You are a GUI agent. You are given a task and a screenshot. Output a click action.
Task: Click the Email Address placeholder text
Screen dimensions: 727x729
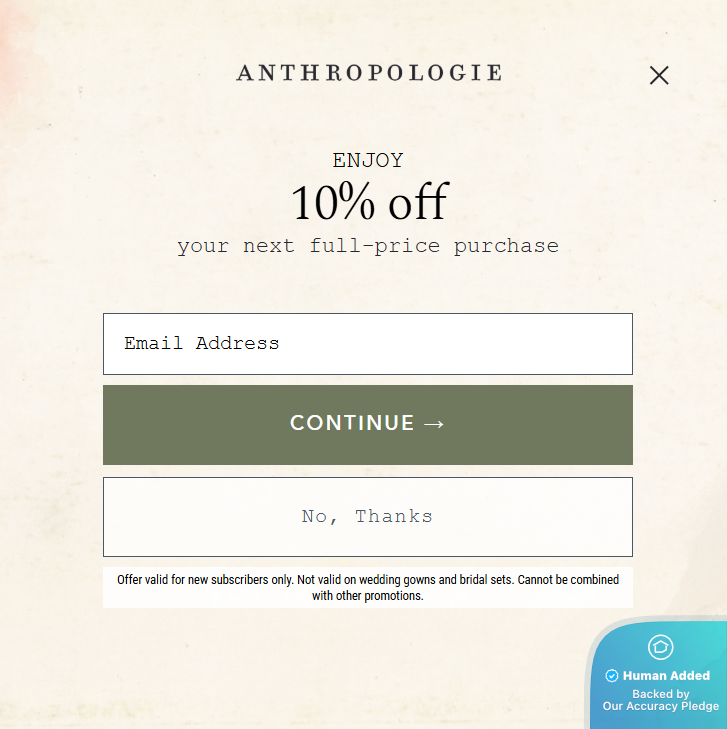click(202, 344)
